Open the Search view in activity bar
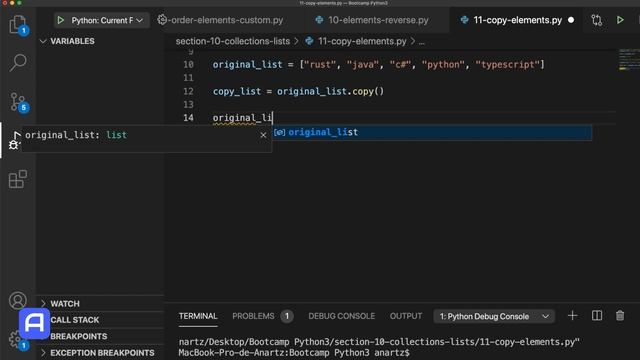 tap(18, 62)
